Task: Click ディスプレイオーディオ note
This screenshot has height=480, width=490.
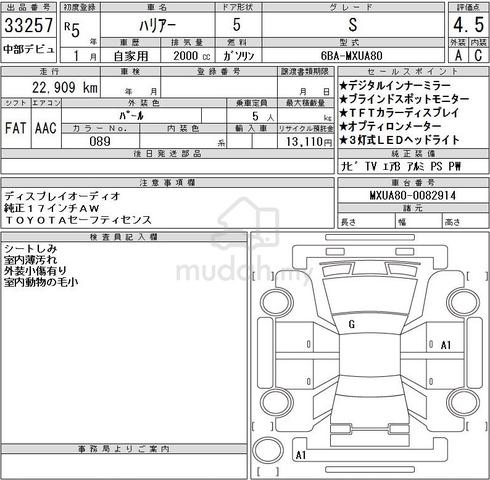Action: 62,196
